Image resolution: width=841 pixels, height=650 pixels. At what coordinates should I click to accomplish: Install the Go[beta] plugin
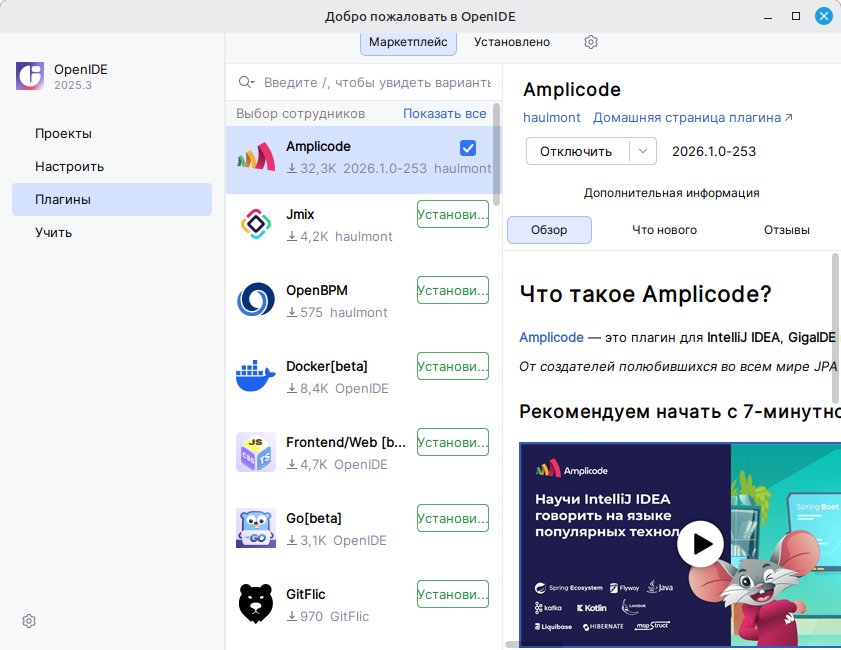click(x=453, y=519)
